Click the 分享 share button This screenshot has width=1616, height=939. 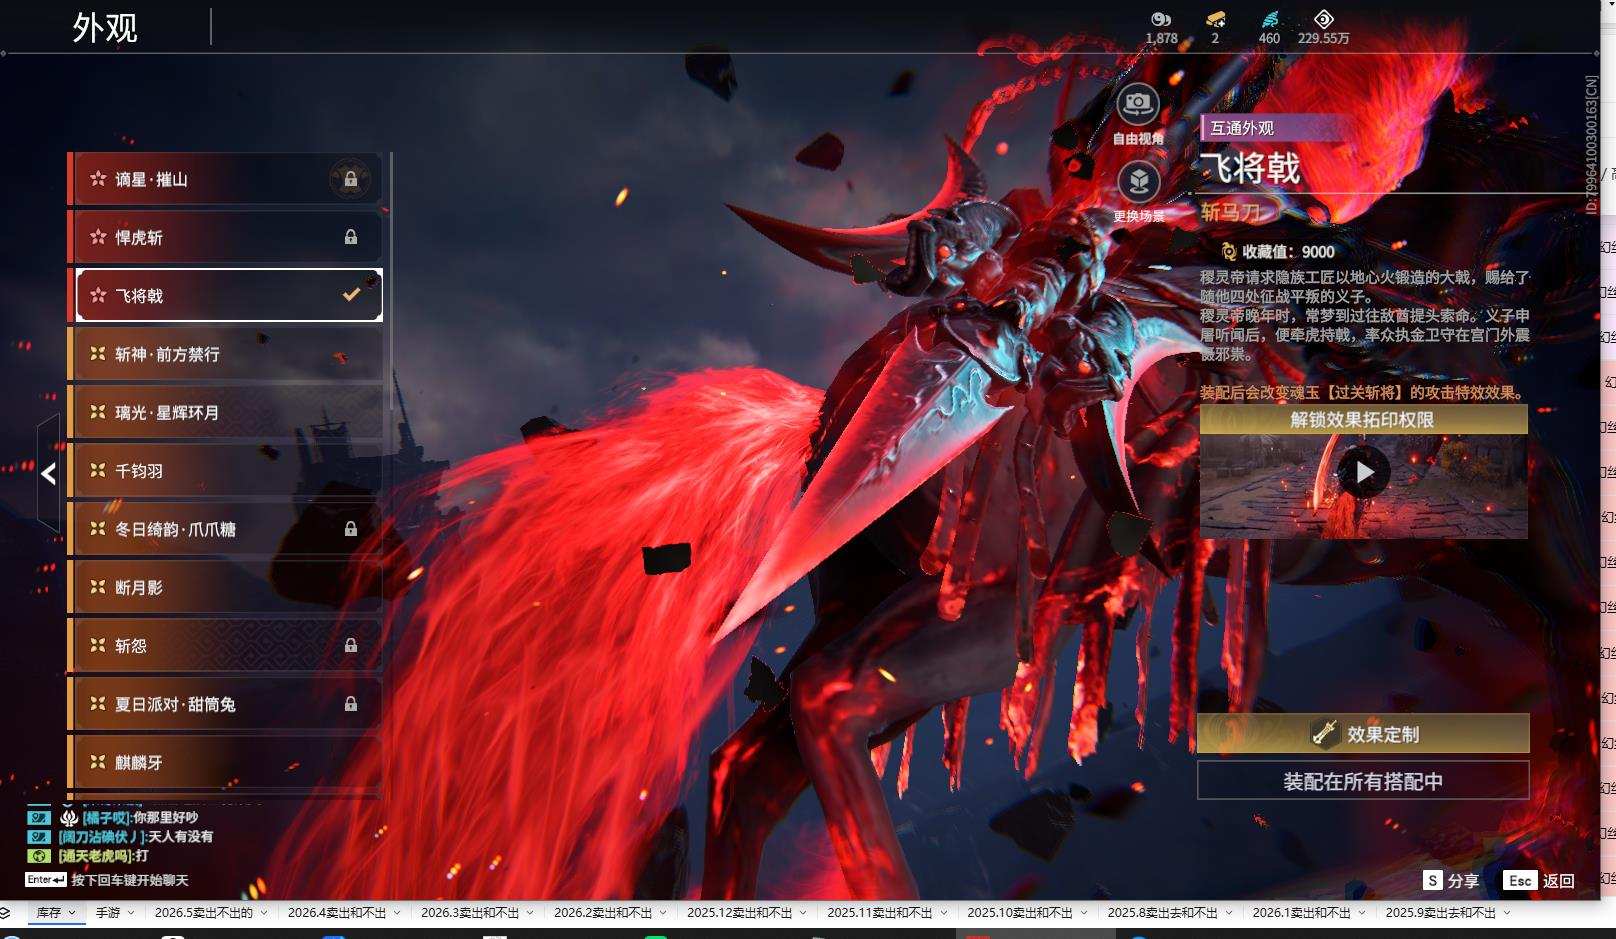pyautogui.click(x=1463, y=880)
